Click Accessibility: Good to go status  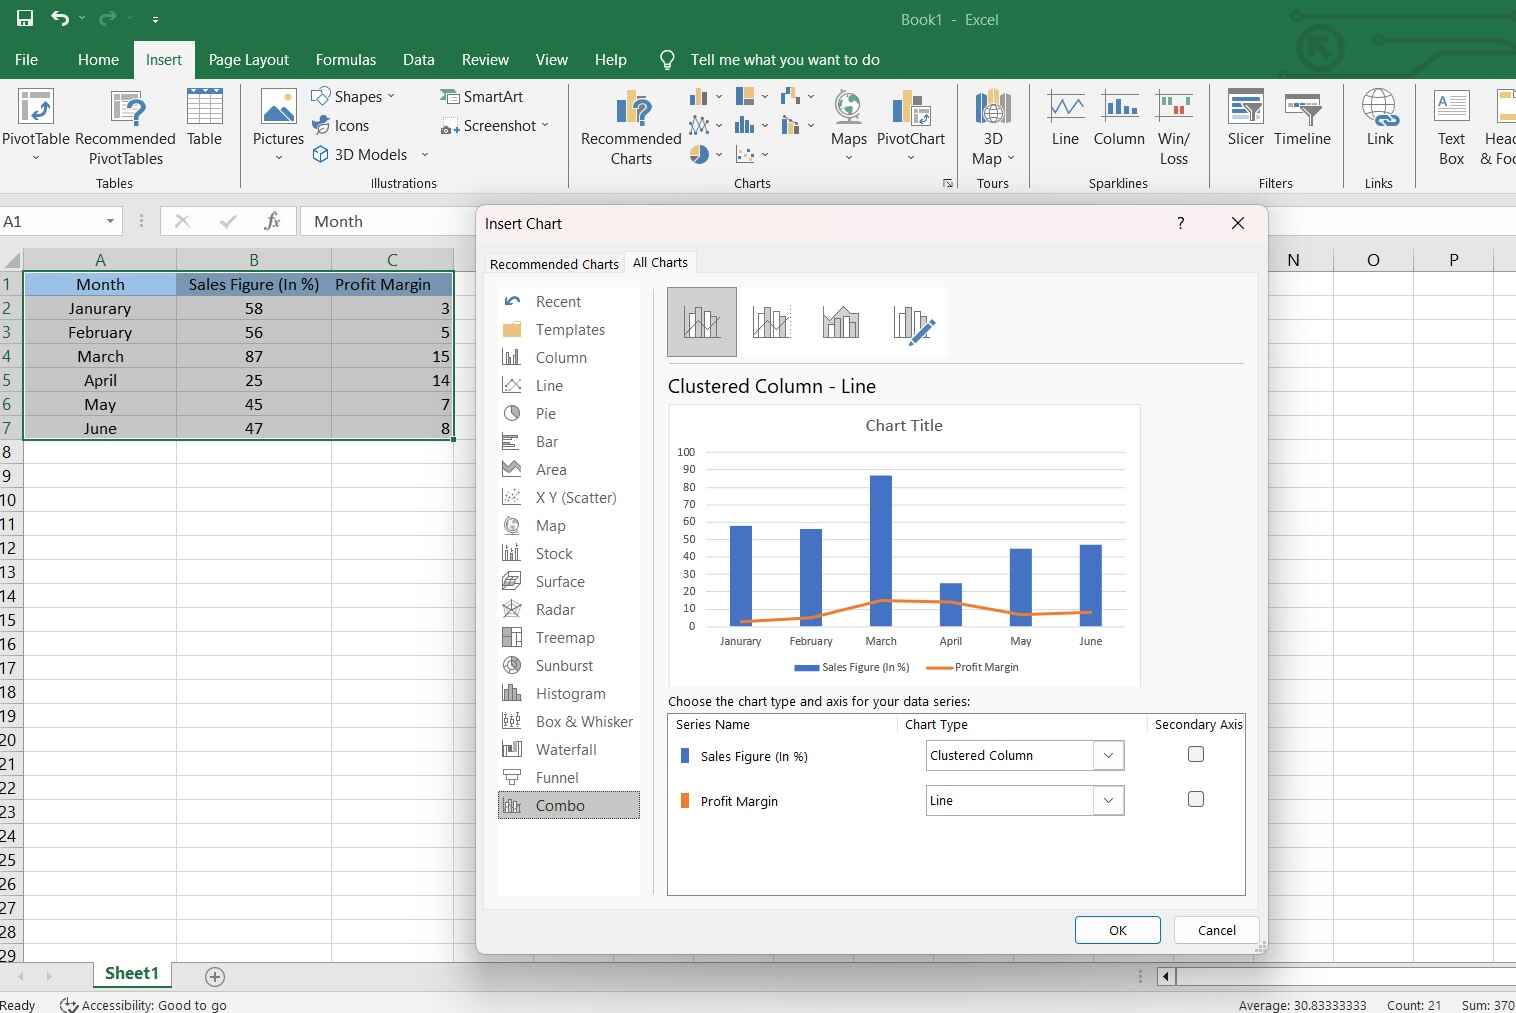point(144,1004)
